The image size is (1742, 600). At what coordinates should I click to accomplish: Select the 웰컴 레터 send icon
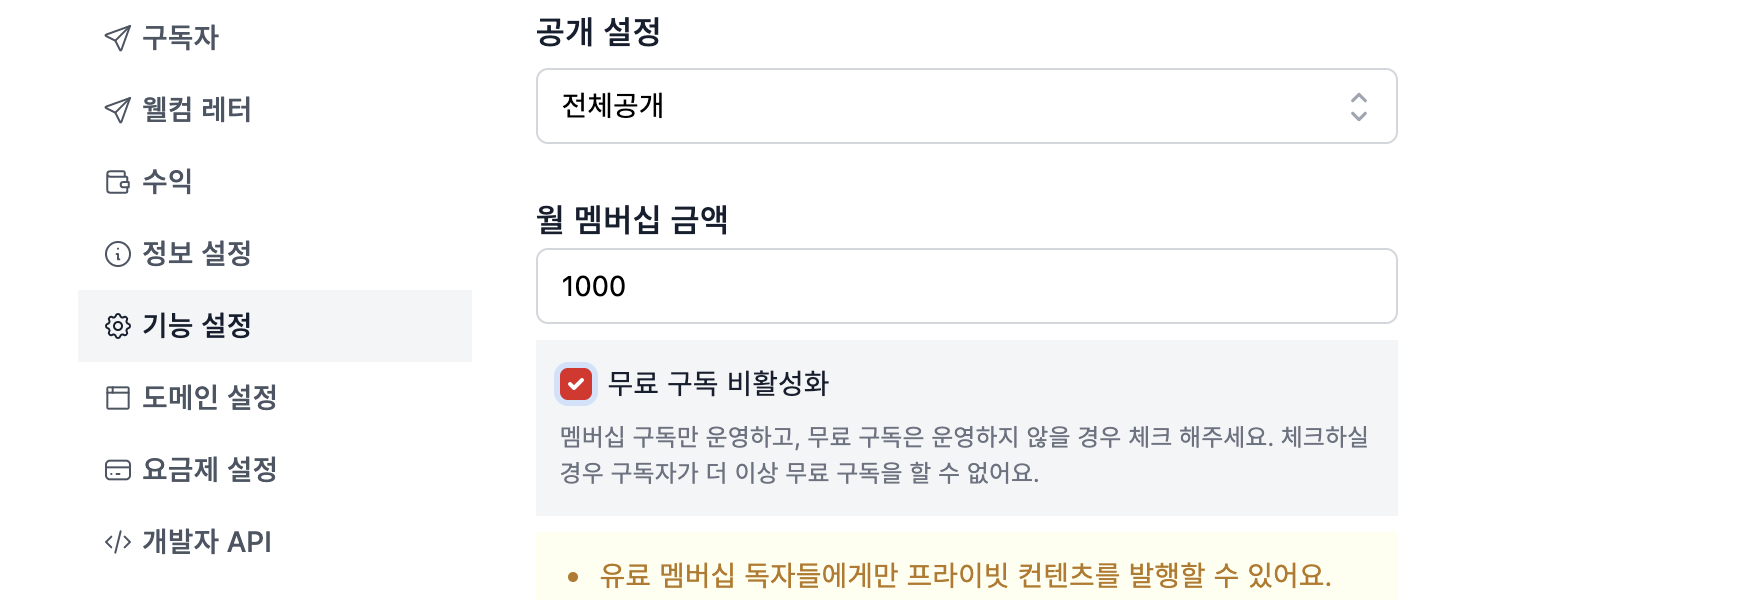click(118, 110)
